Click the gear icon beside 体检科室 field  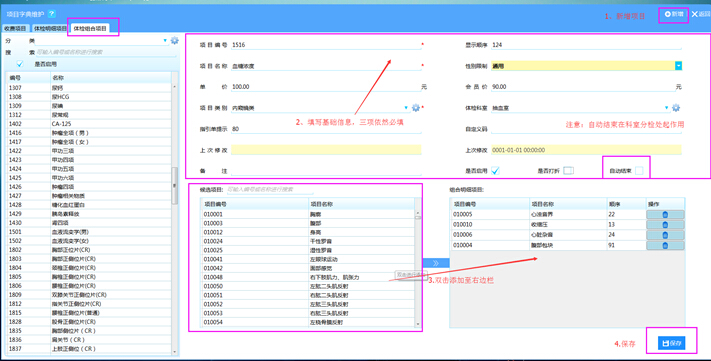point(676,108)
